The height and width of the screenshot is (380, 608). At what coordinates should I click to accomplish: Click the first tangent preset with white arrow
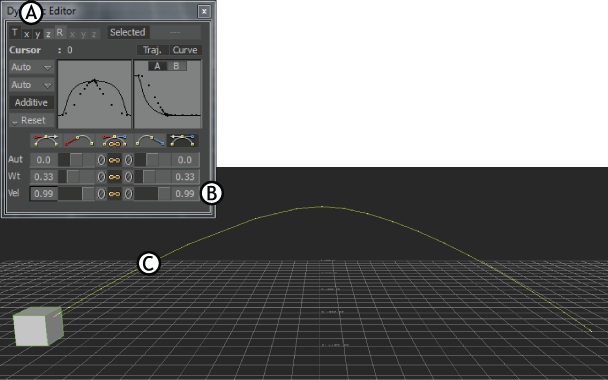46,140
